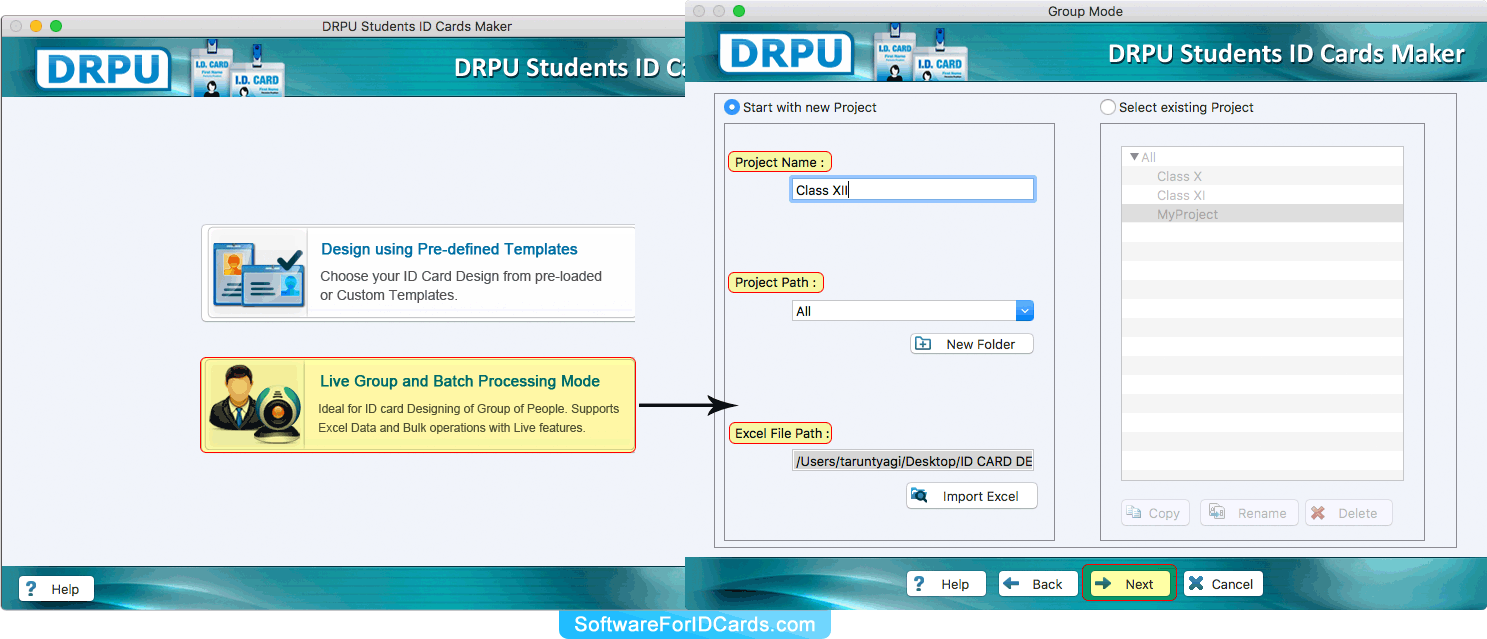Screen dimensions: 1487x639
Task: Choose Design using Pre-defined Templates option
Action: (418, 273)
